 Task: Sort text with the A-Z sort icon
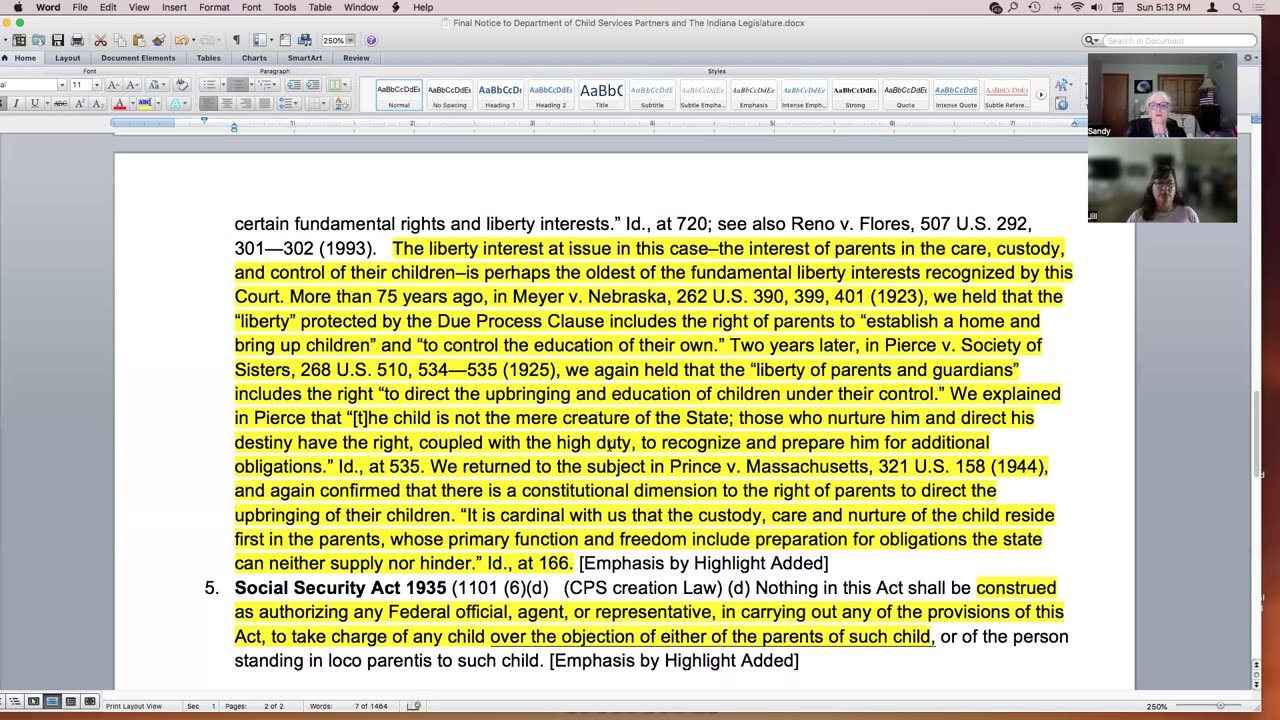(x=342, y=103)
